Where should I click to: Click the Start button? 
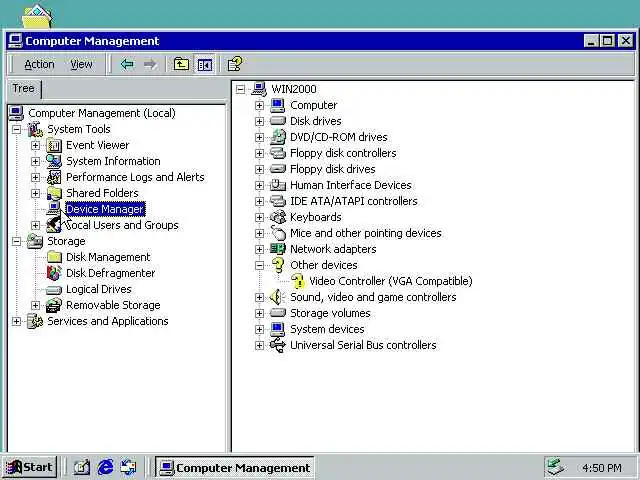29,467
